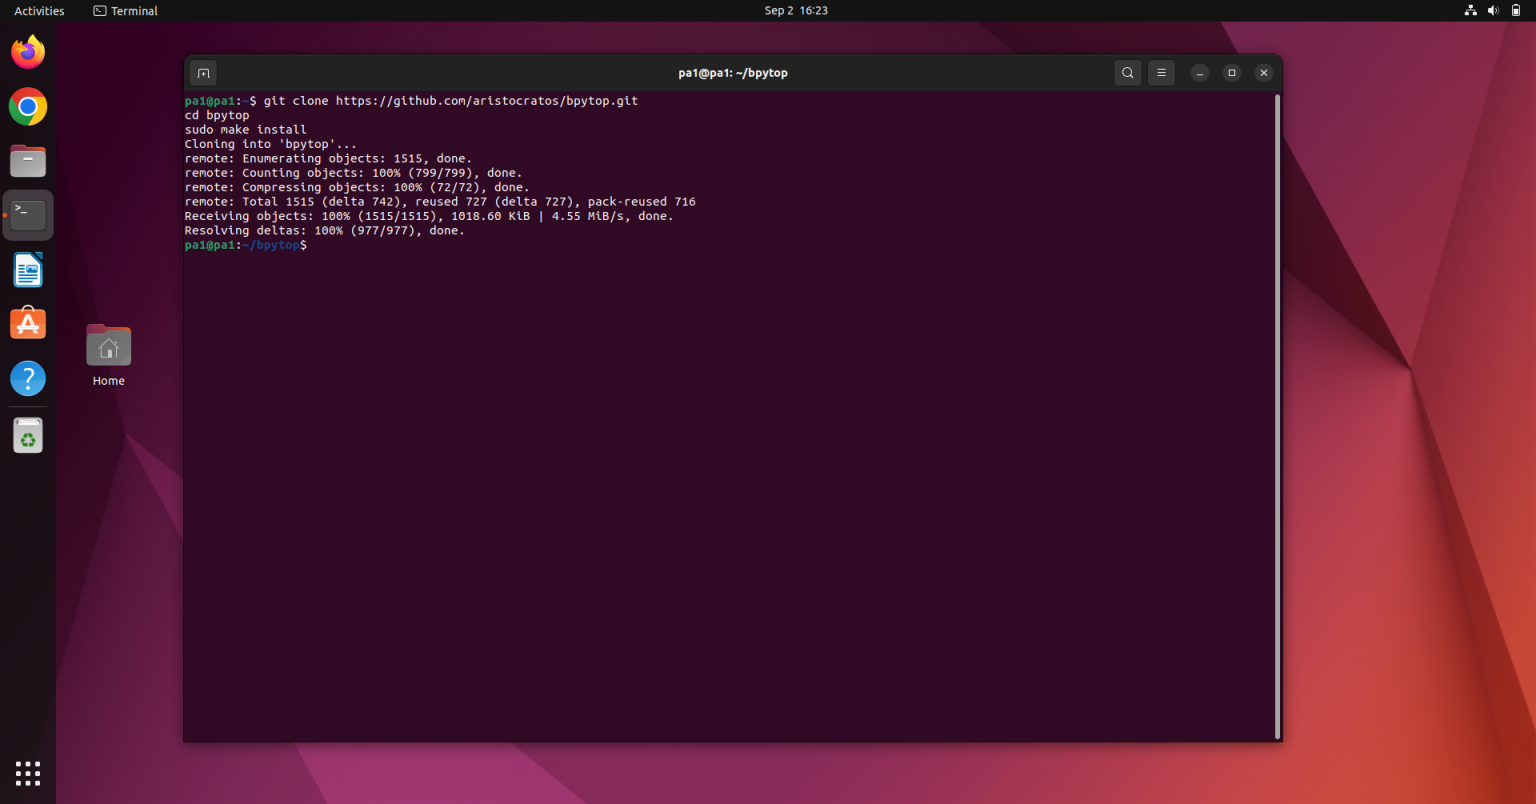Open the terminal hamburger menu
Image resolution: width=1536 pixels, height=804 pixels.
[x=1160, y=72]
